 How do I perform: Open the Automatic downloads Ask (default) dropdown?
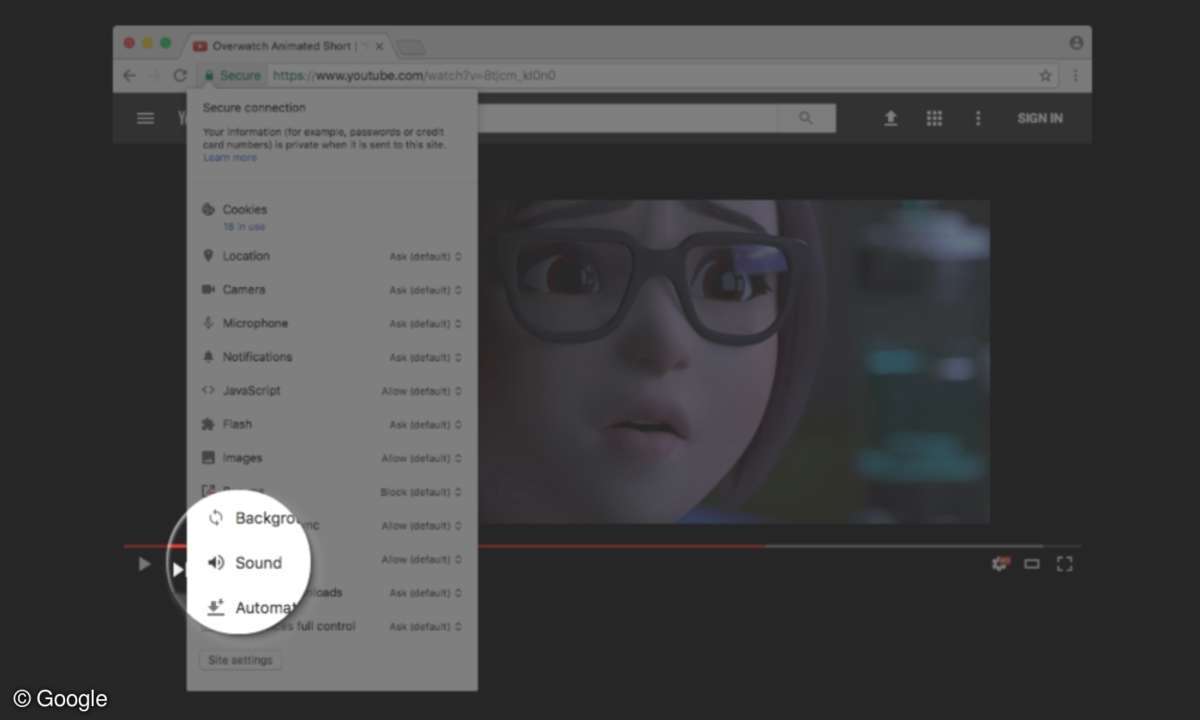(425, 593)
